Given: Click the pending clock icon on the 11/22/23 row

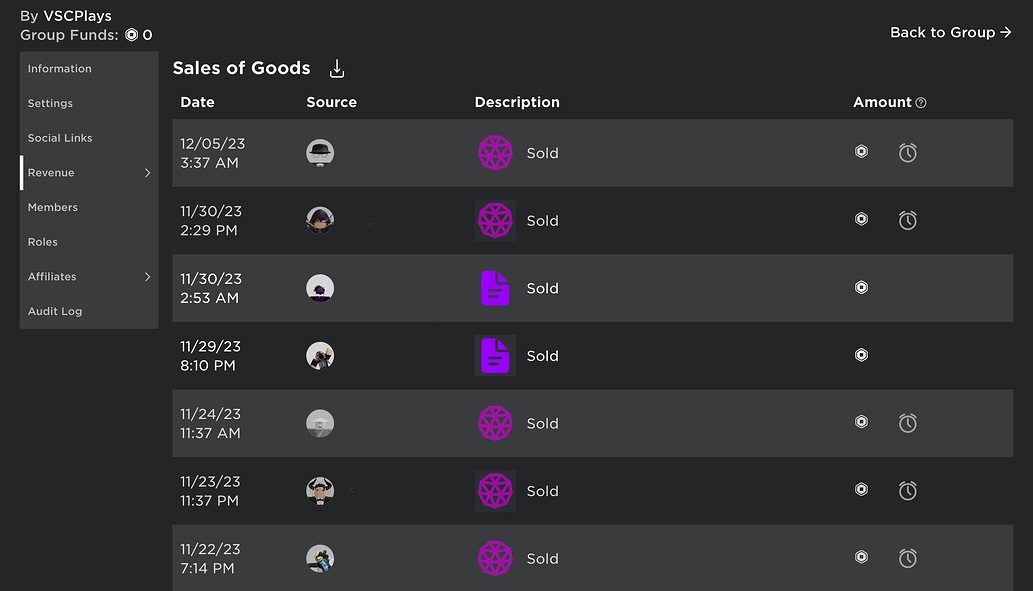Looking at the screenshot, I should (x=907, y=557).
